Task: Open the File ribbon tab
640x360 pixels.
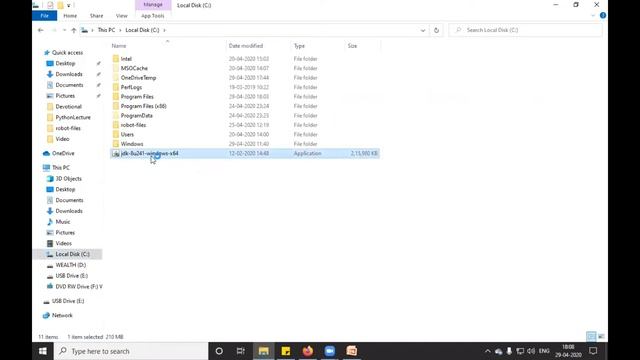Action: click(44, 16)
